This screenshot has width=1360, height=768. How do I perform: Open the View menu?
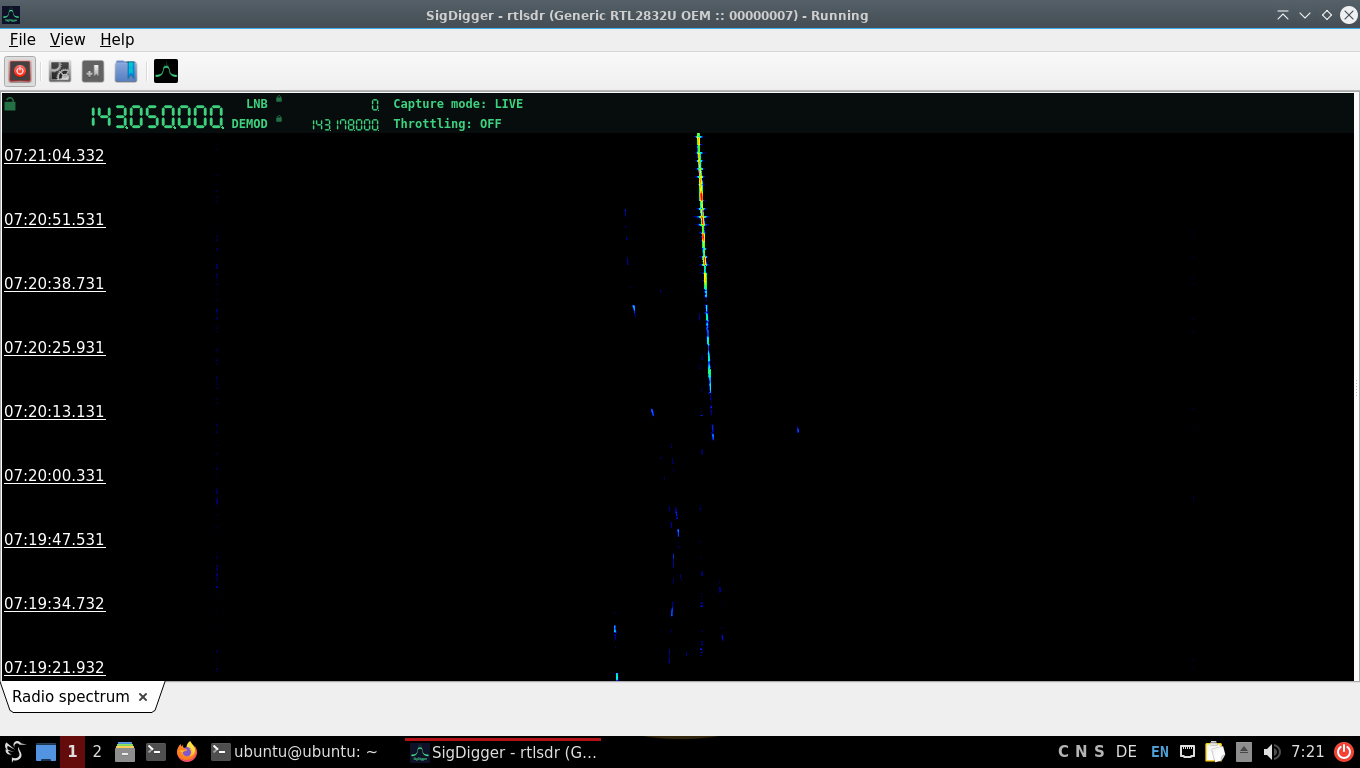(67, 39)
